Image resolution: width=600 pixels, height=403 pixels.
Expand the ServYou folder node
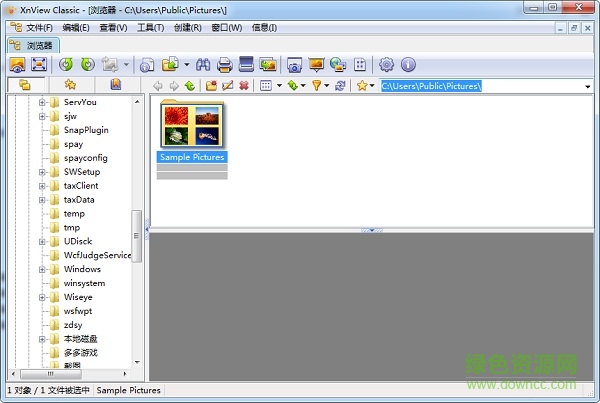tap(42, 102)
